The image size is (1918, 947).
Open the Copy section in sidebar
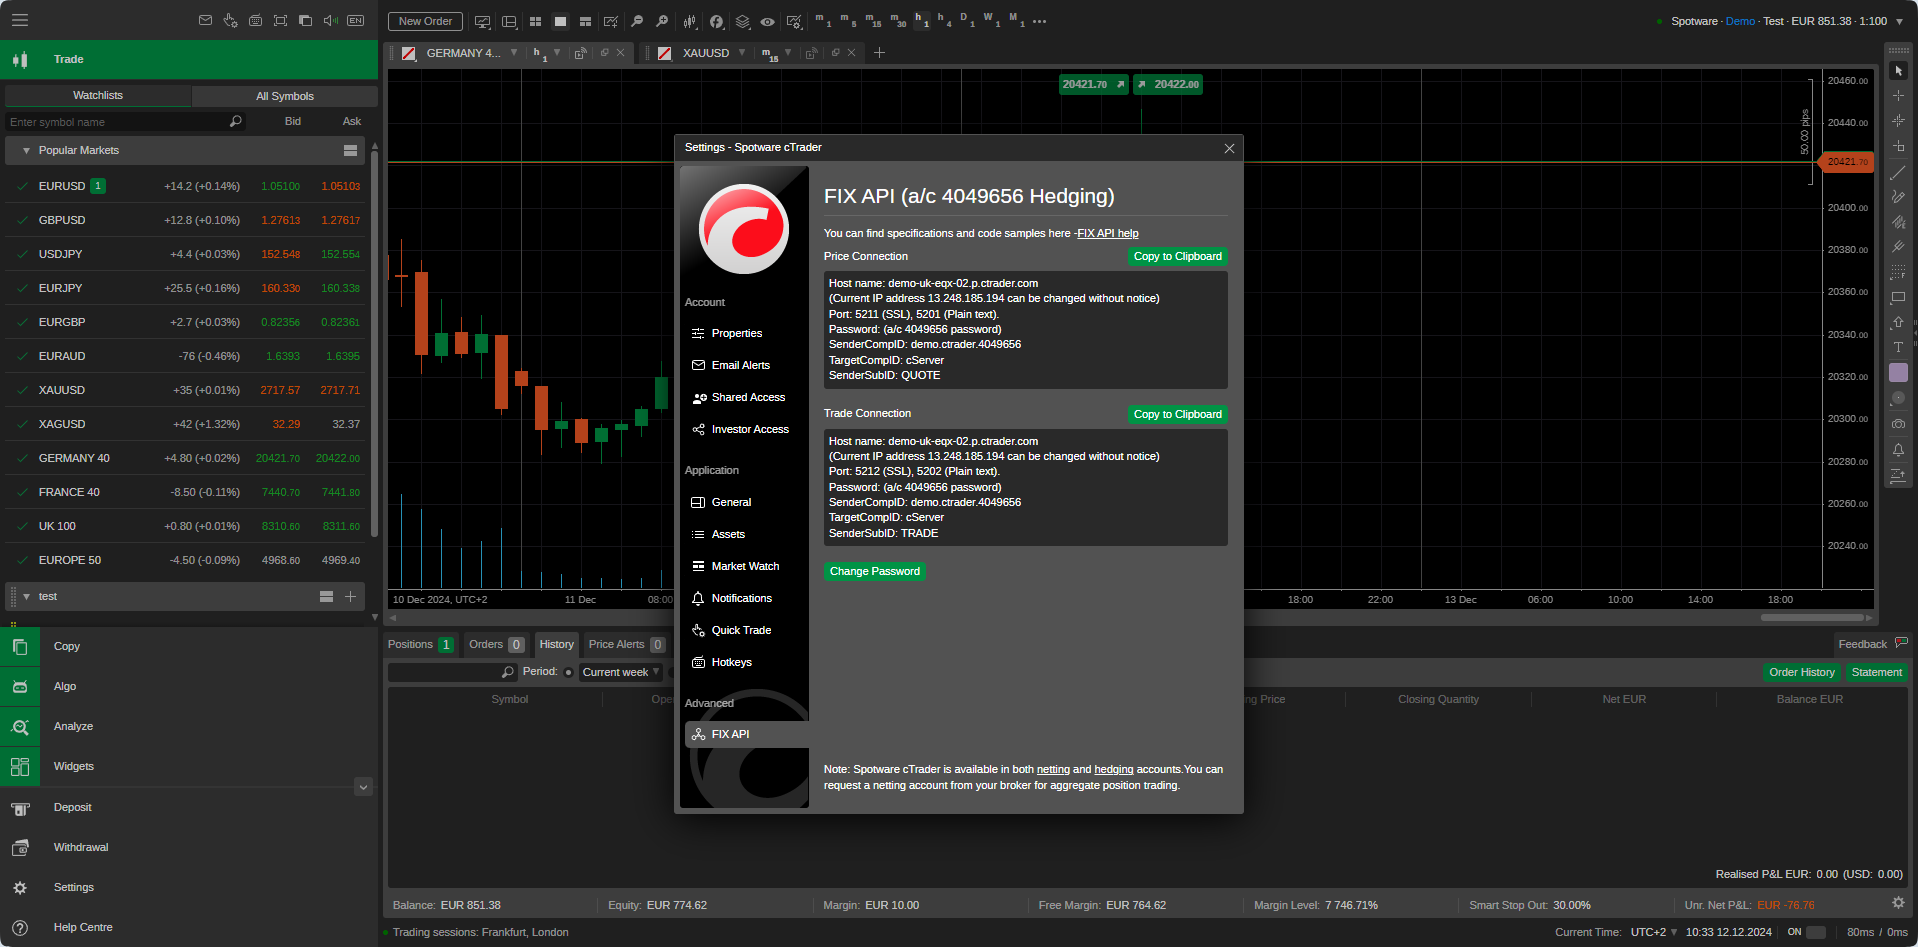pos(190,646)
